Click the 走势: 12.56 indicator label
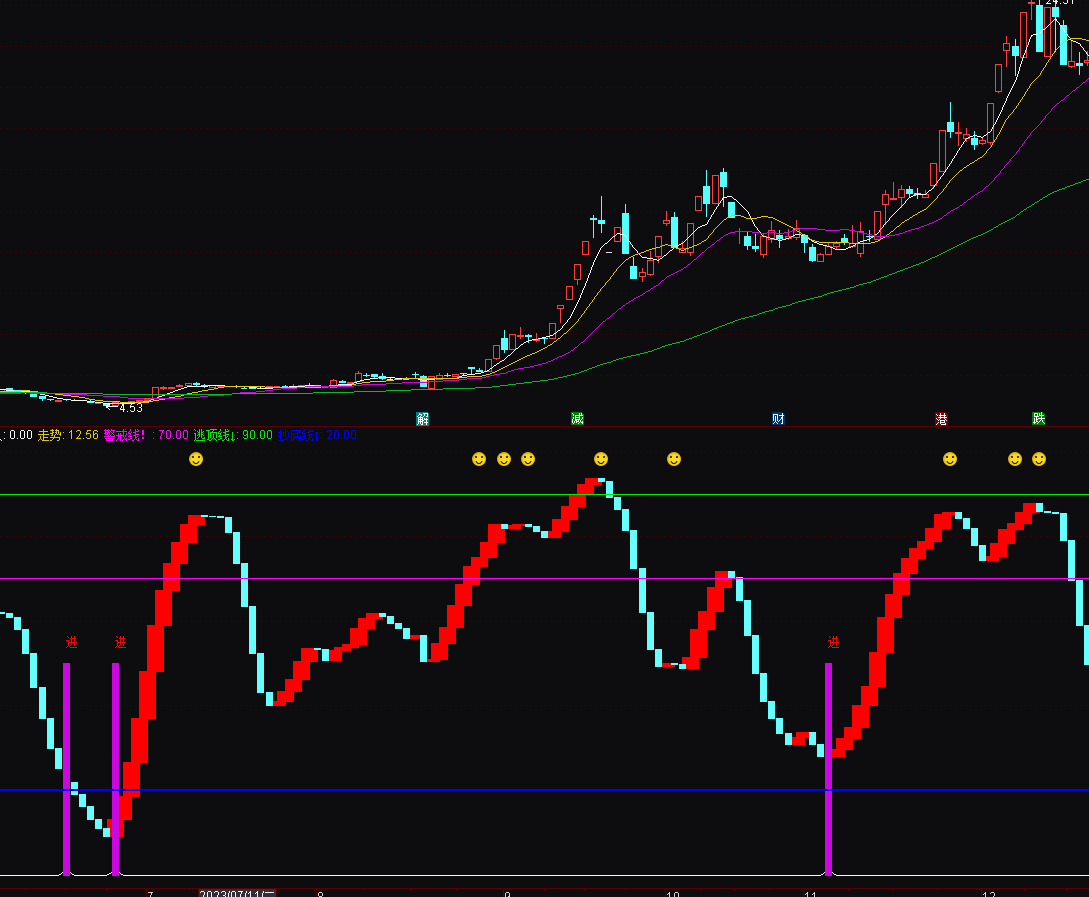The height and width of the screenshot is (897, 1089). pyautogui.click(x=68, y=435)
